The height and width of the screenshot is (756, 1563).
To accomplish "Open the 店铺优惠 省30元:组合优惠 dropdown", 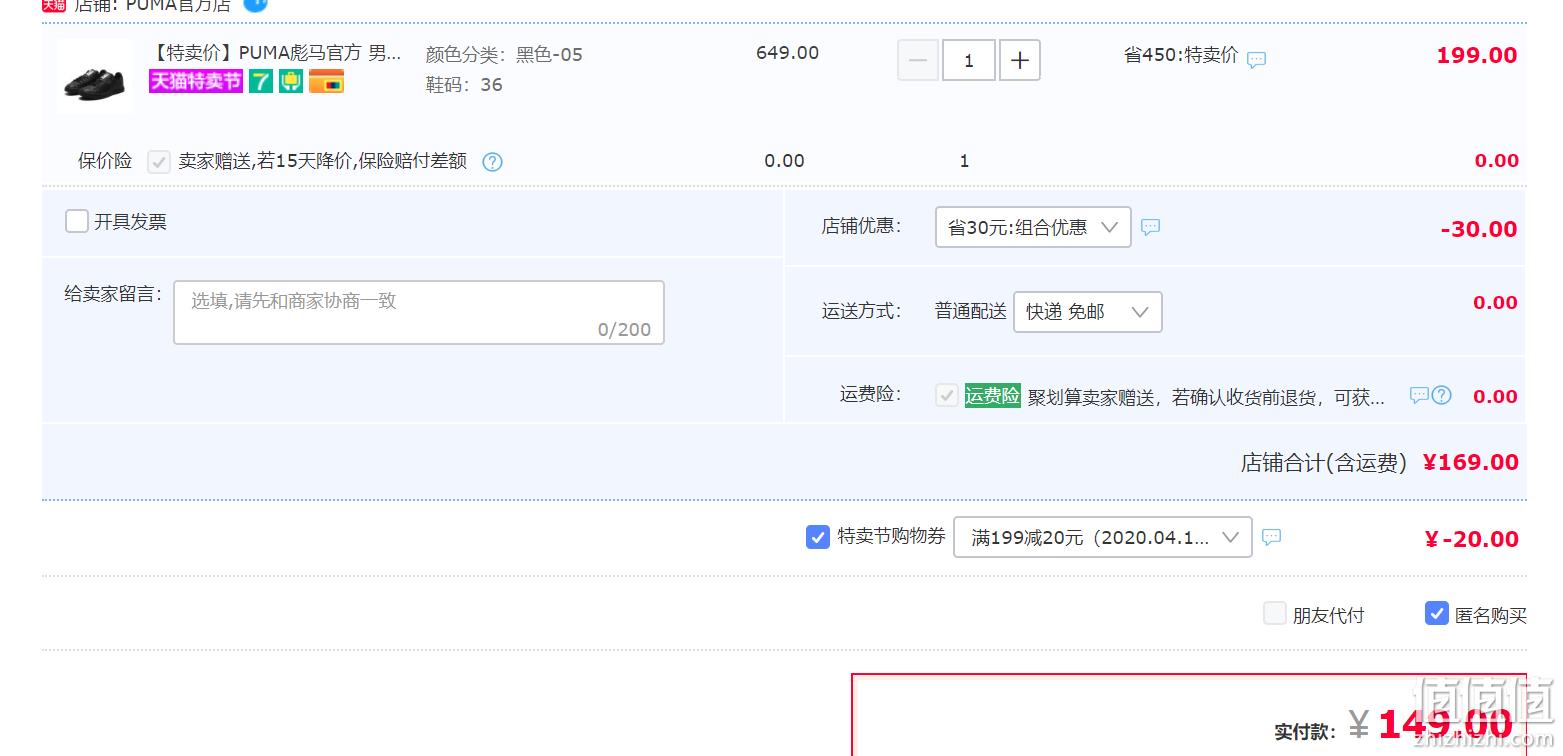I will (1033, 227).
